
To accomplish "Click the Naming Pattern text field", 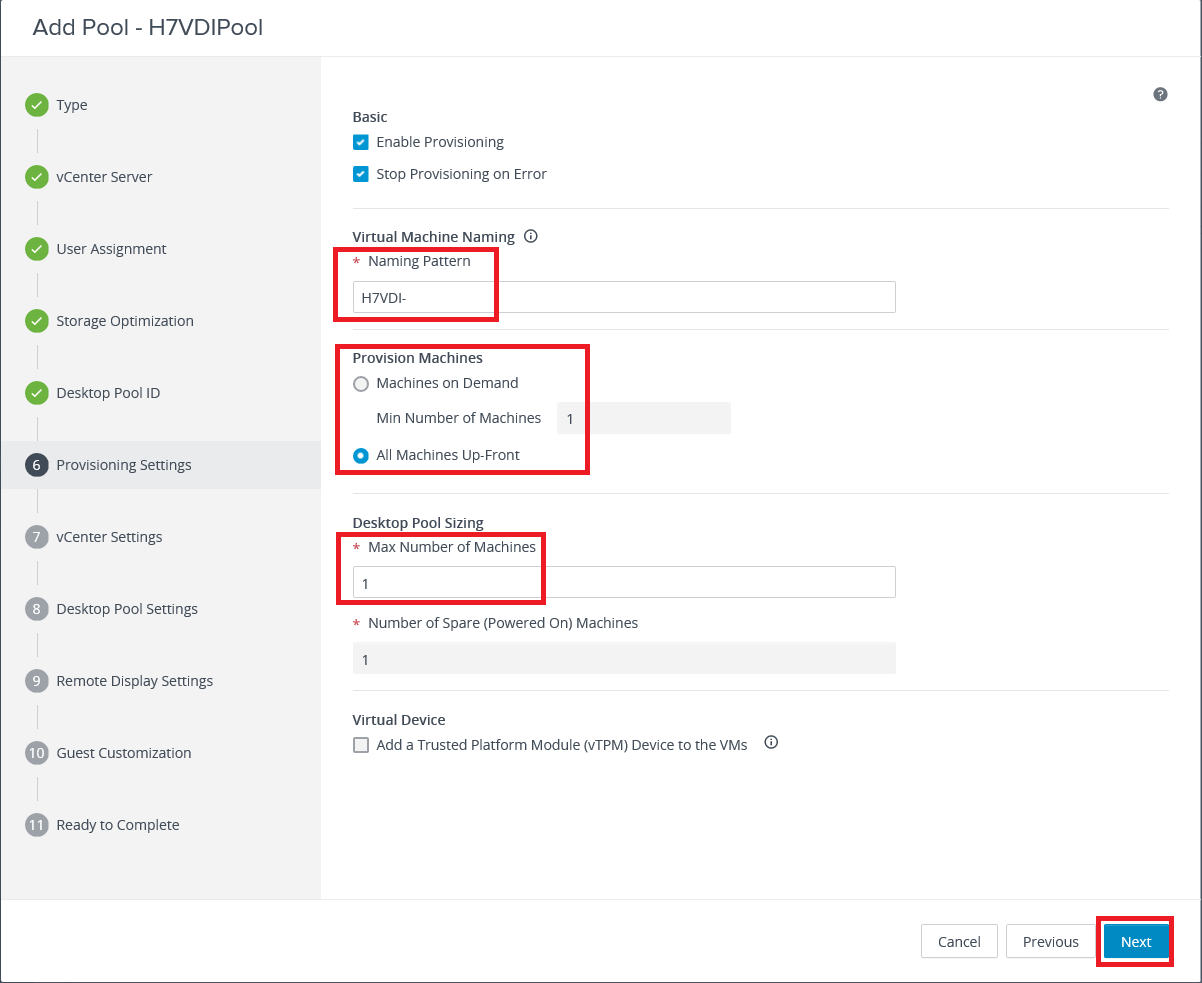I will tap(623, 297).
